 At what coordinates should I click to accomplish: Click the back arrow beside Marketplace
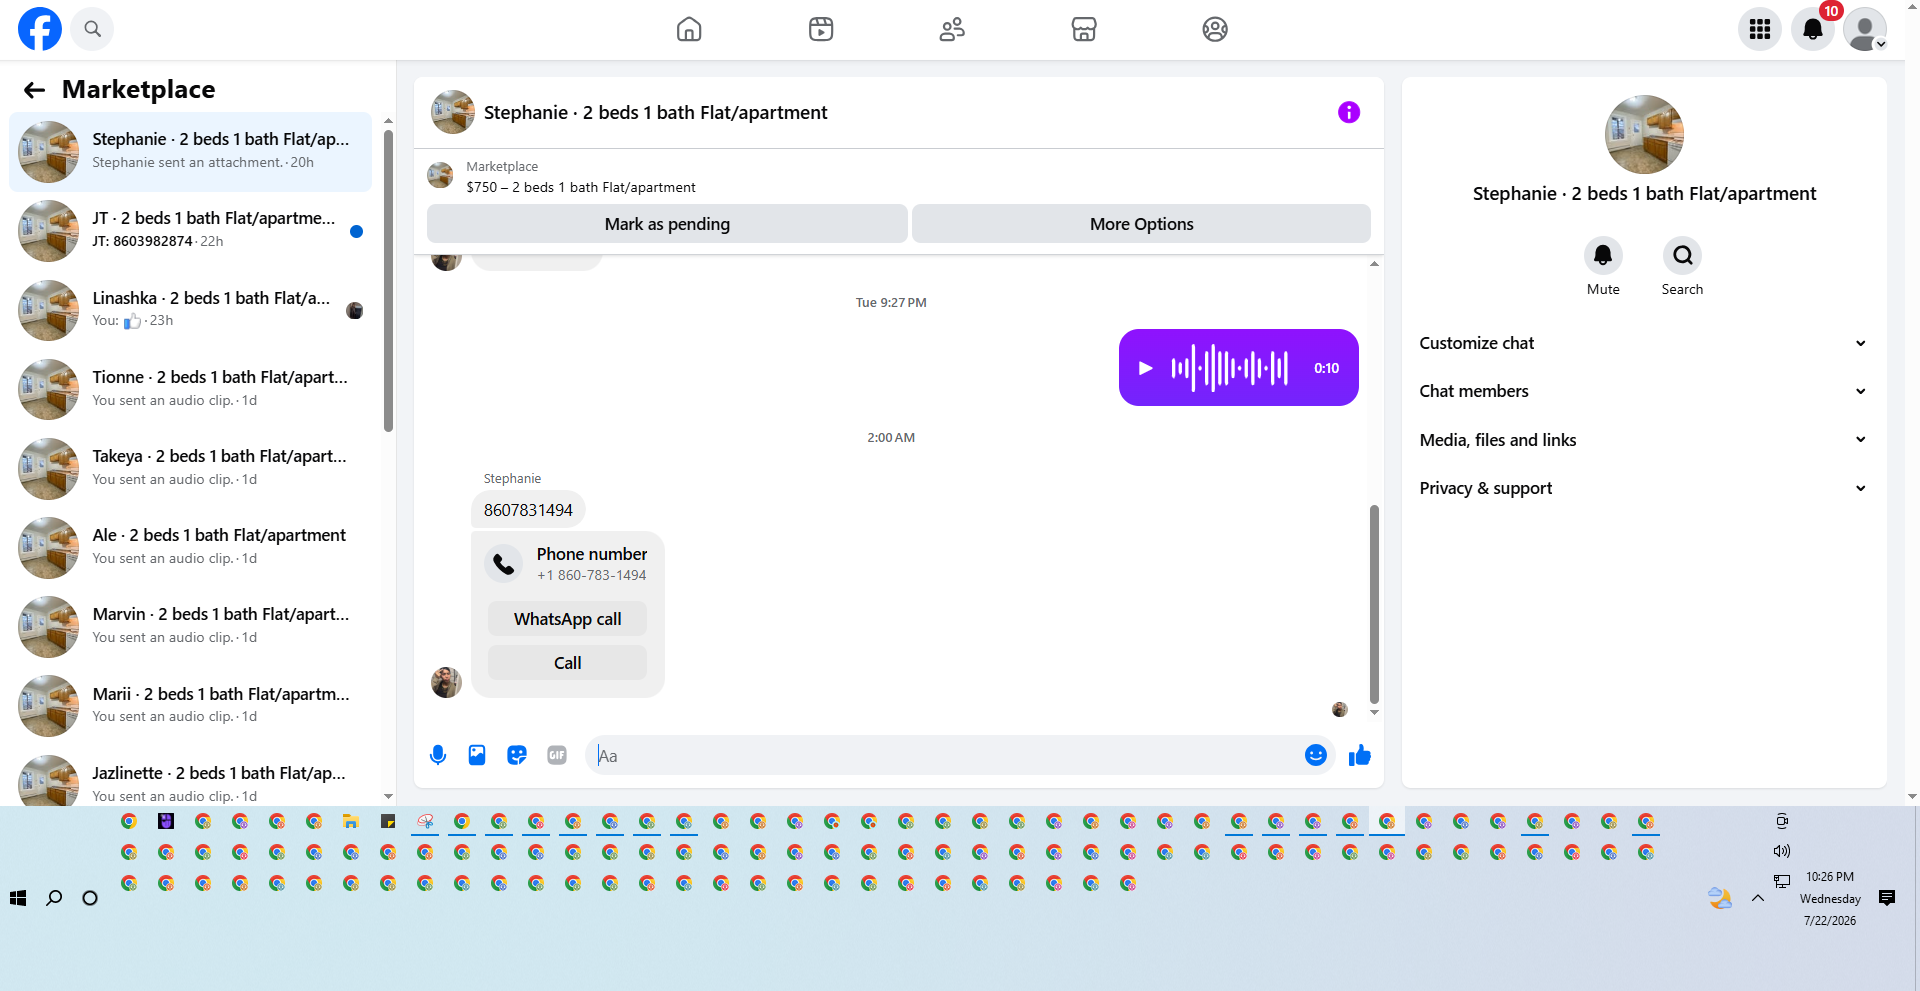[x=35, y=90]
